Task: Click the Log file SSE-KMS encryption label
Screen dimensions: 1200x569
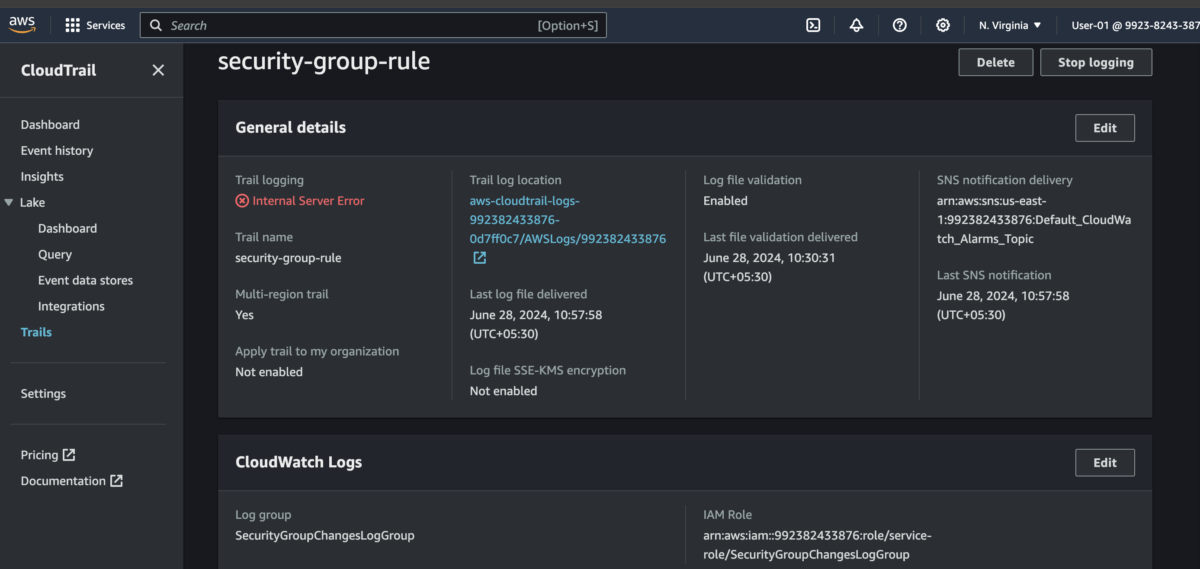Action: click(548, 370)
